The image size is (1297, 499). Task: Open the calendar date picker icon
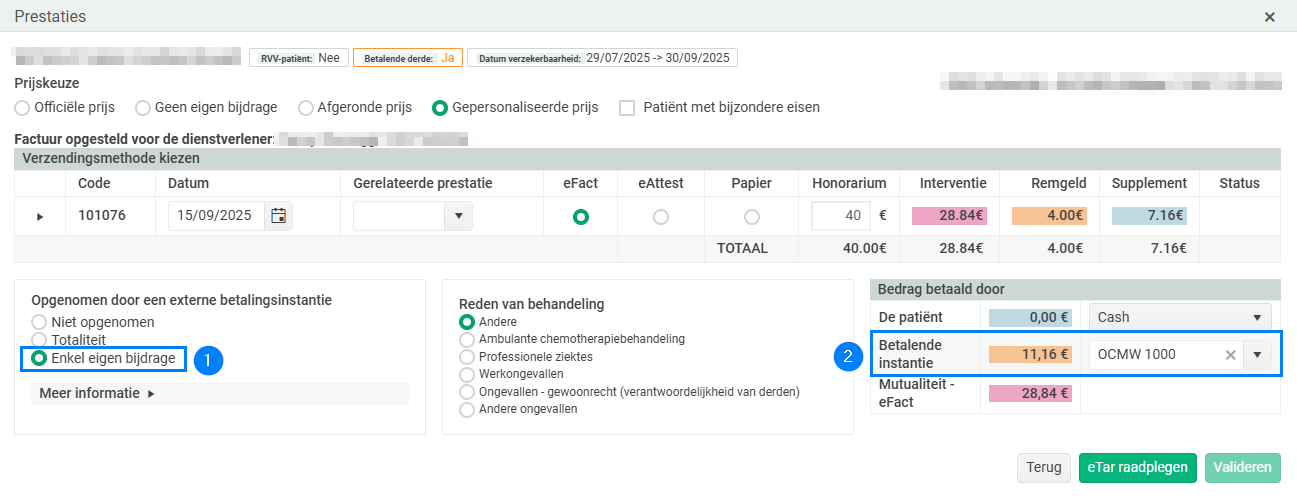(278, 216)
